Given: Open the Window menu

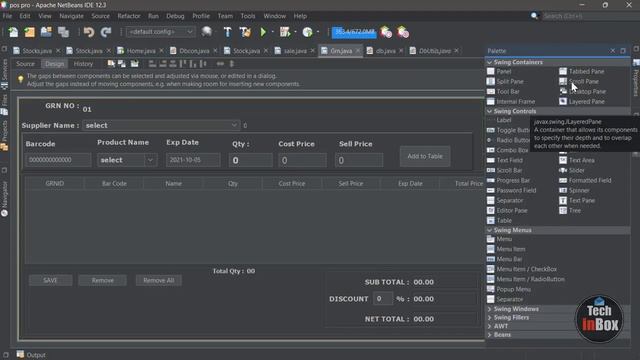Looking at the screenshot, I should [x=274, y=16].
